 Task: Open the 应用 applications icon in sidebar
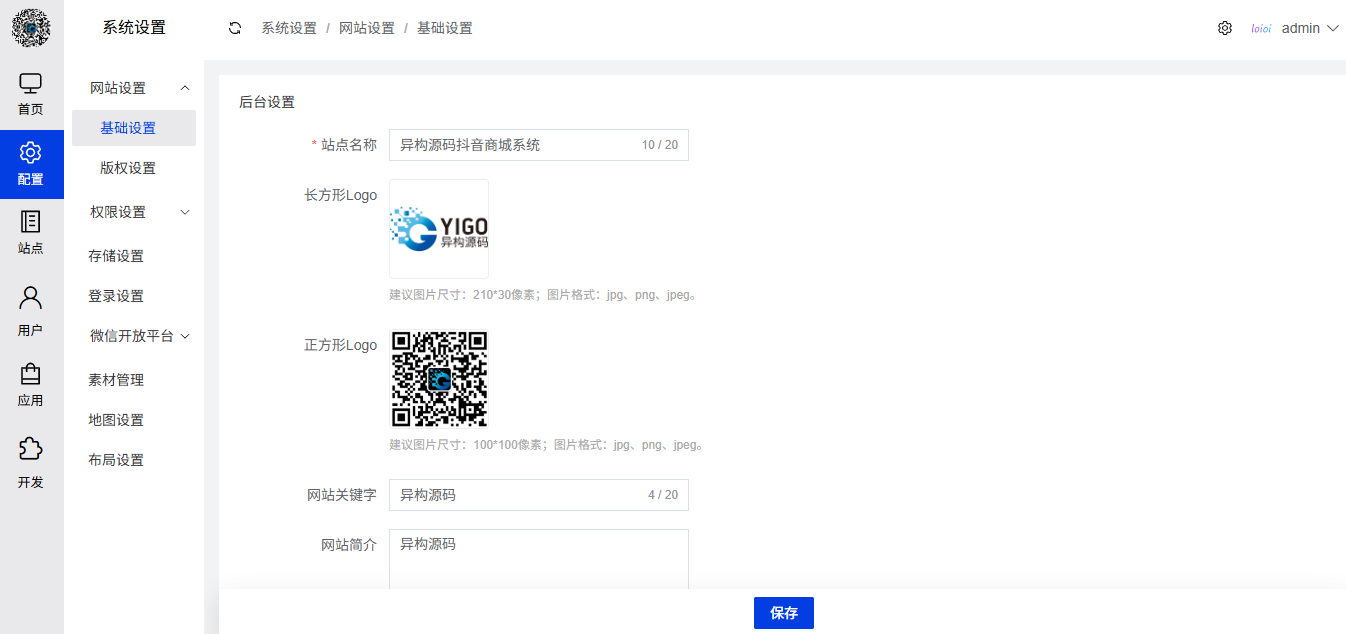click(x=30, y=383)
